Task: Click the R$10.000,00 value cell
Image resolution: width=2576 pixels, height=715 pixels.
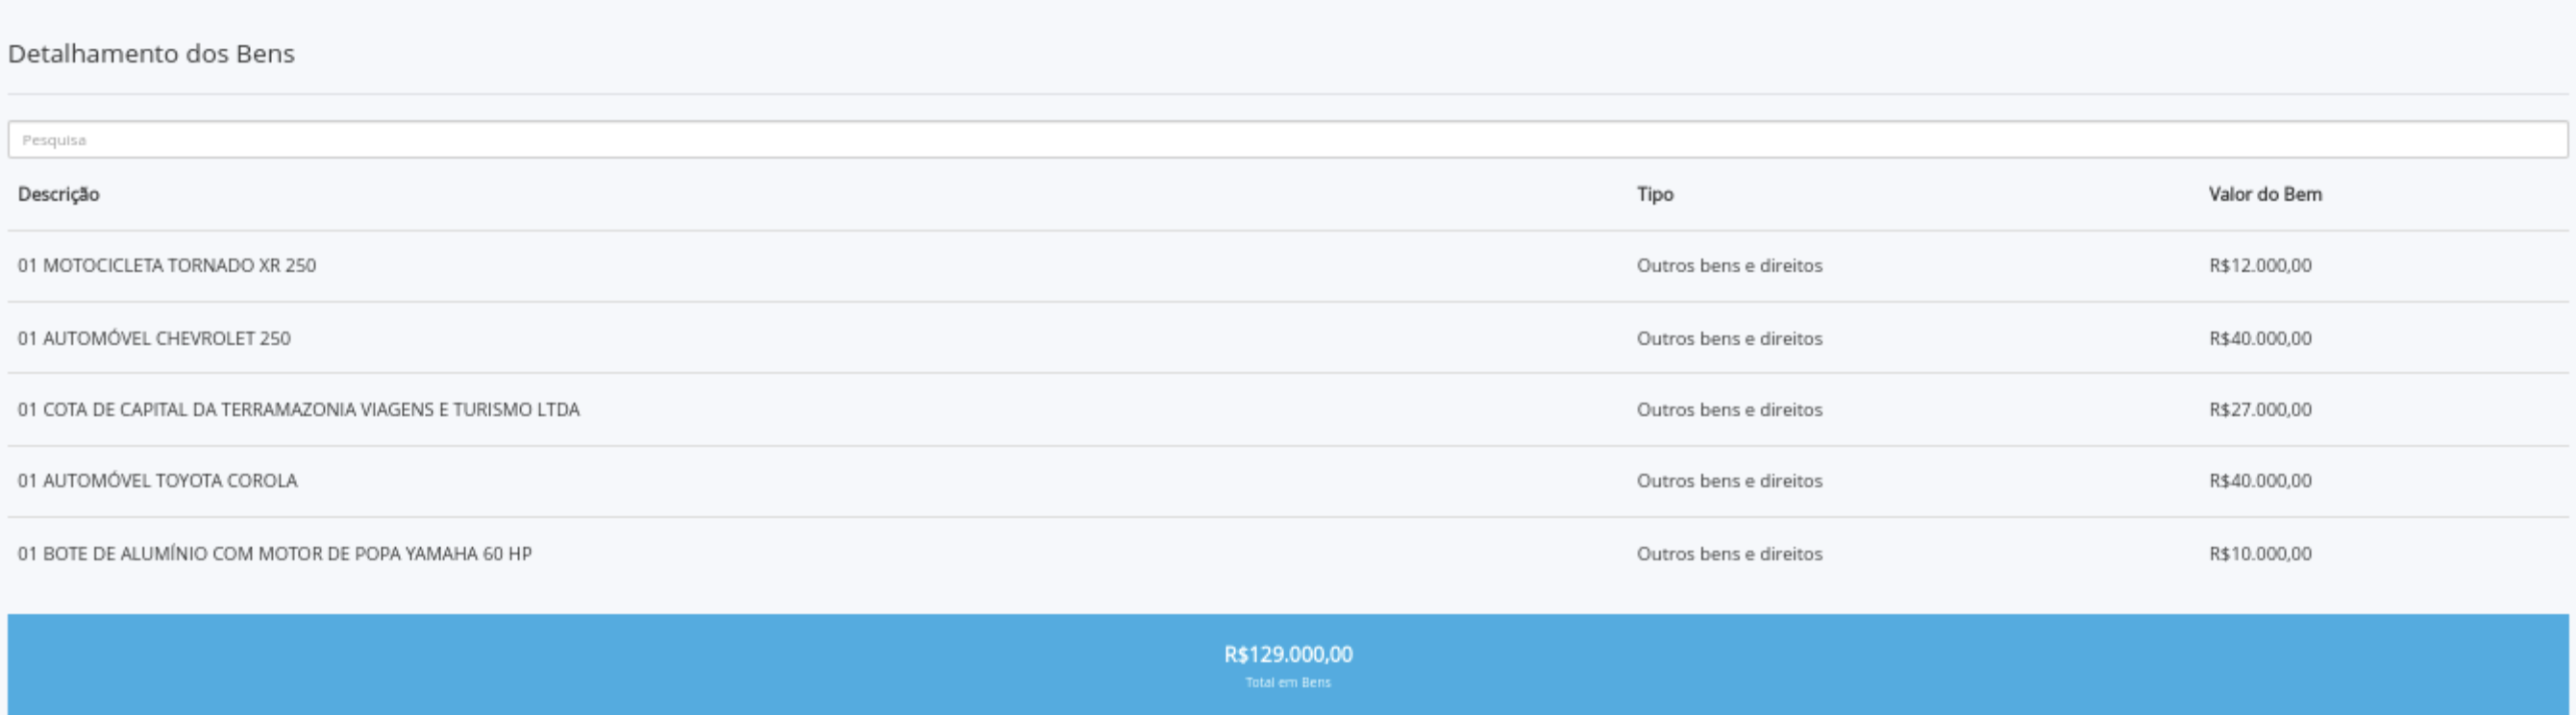Action: click(x=2260, y=554)
